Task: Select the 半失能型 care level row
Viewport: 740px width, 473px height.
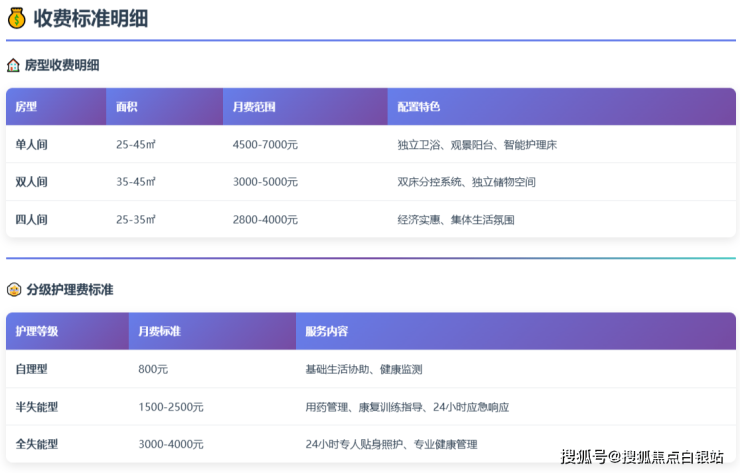Action: (37, 407)
